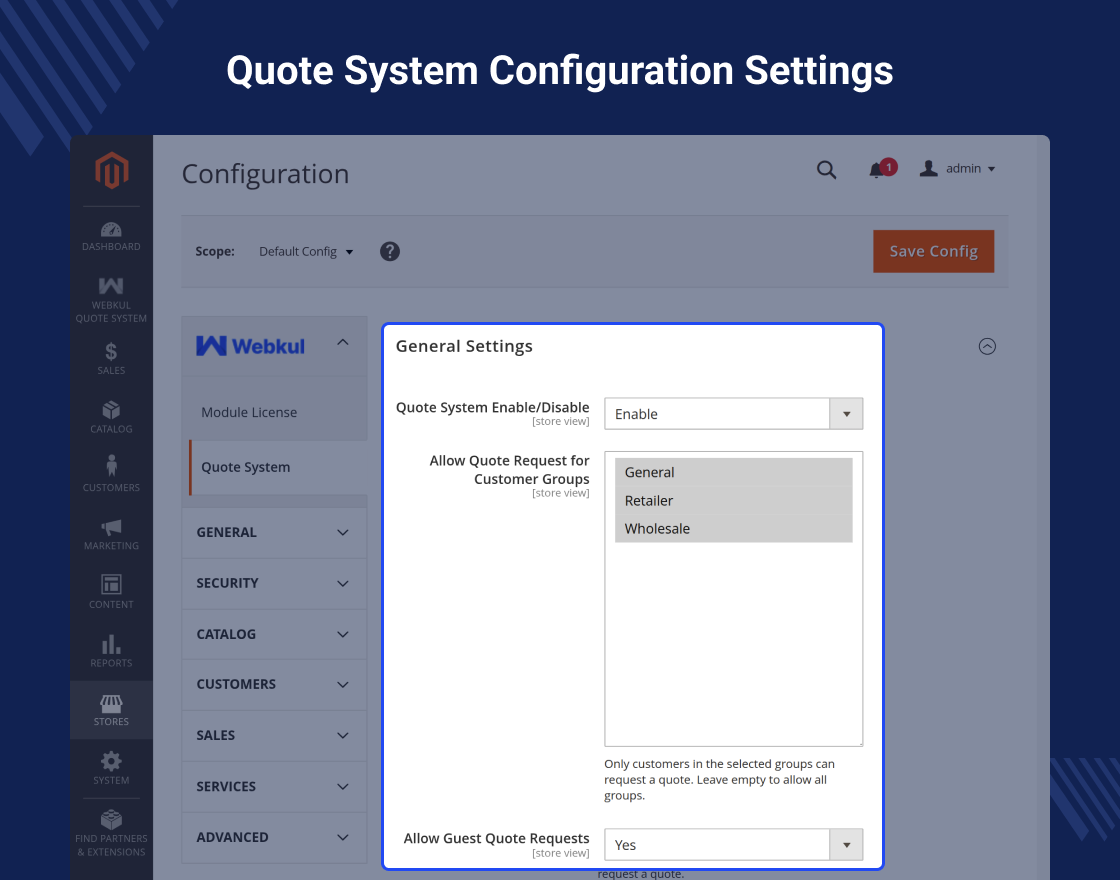This screenshot has height=880, width=1120.
Task: Open the admin account menu
Action: pyautogui.click(x=958, y=169)
